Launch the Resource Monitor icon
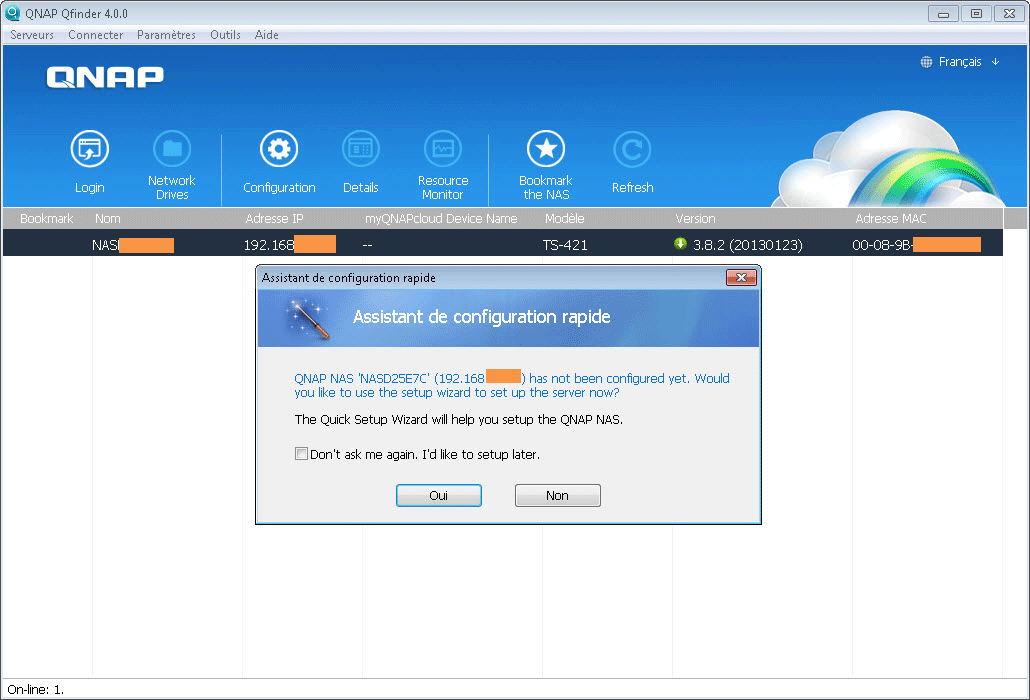 [443, 149]
